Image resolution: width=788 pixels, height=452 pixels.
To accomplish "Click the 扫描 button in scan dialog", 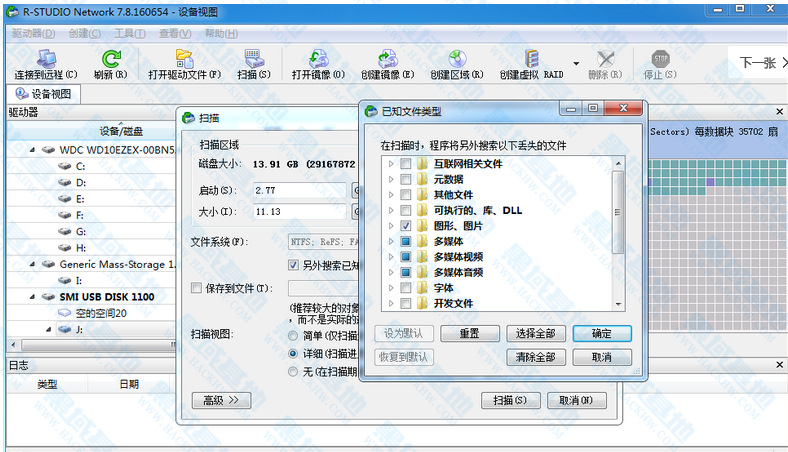I will (x=511, y=400).
